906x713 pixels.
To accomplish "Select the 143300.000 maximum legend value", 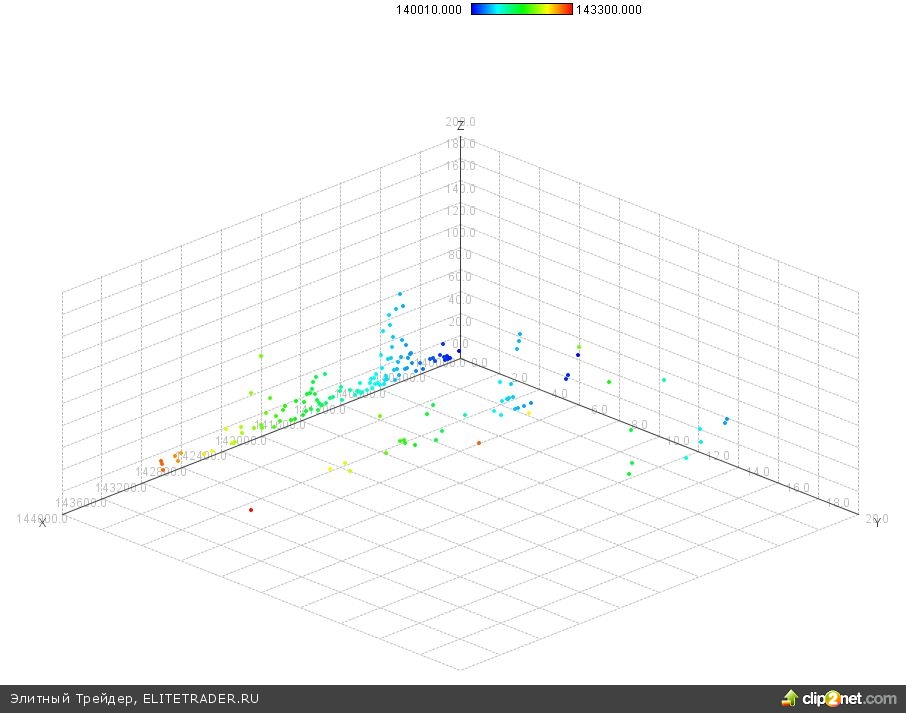I will point(609,10).
